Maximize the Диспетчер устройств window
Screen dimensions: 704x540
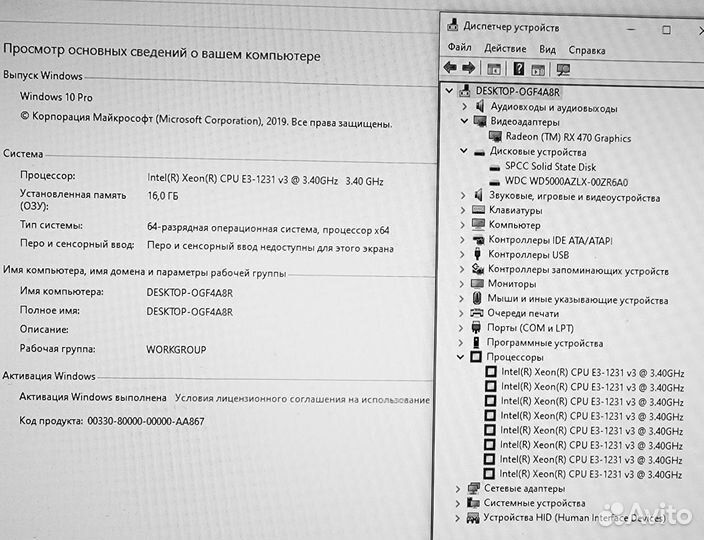666,30
